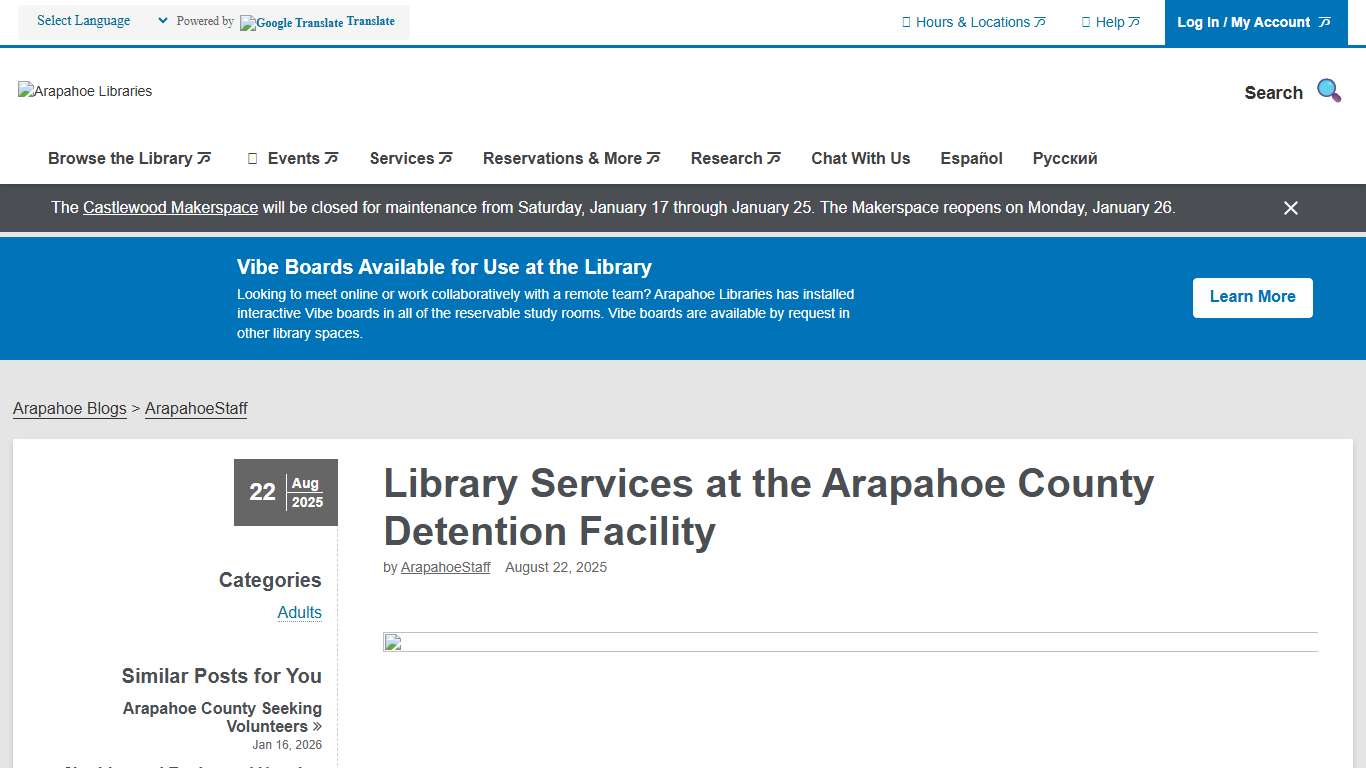Select the Chat With Us menu item
Screen dimensions: 1366x768
[860, 158]
